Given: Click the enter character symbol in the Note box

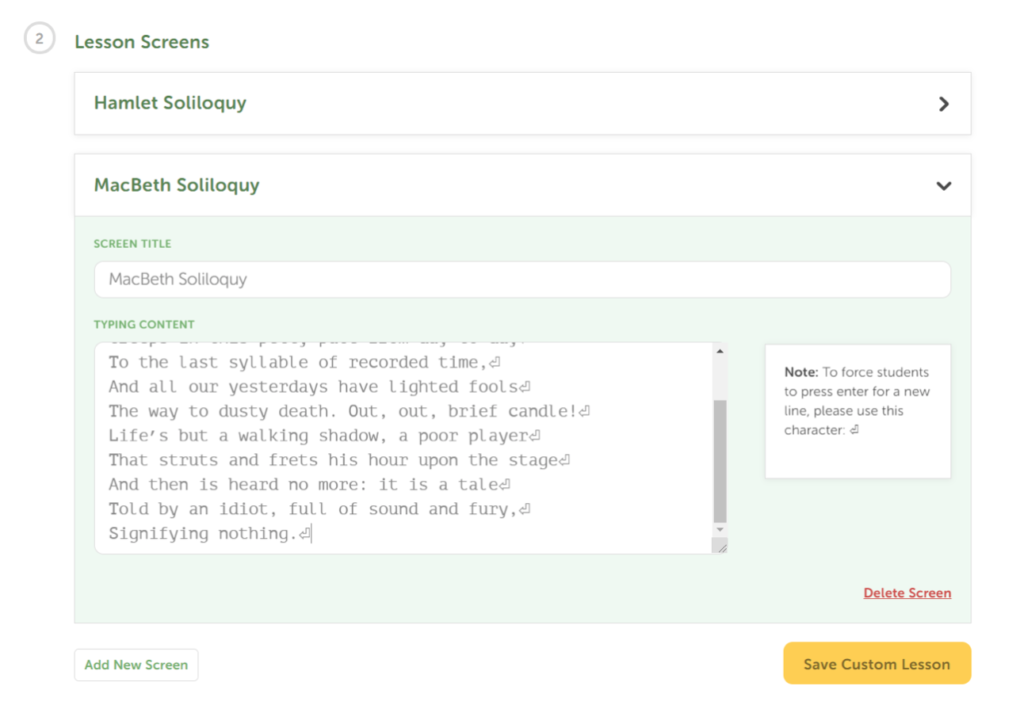Looking at the screenshot, I should 854,430.
